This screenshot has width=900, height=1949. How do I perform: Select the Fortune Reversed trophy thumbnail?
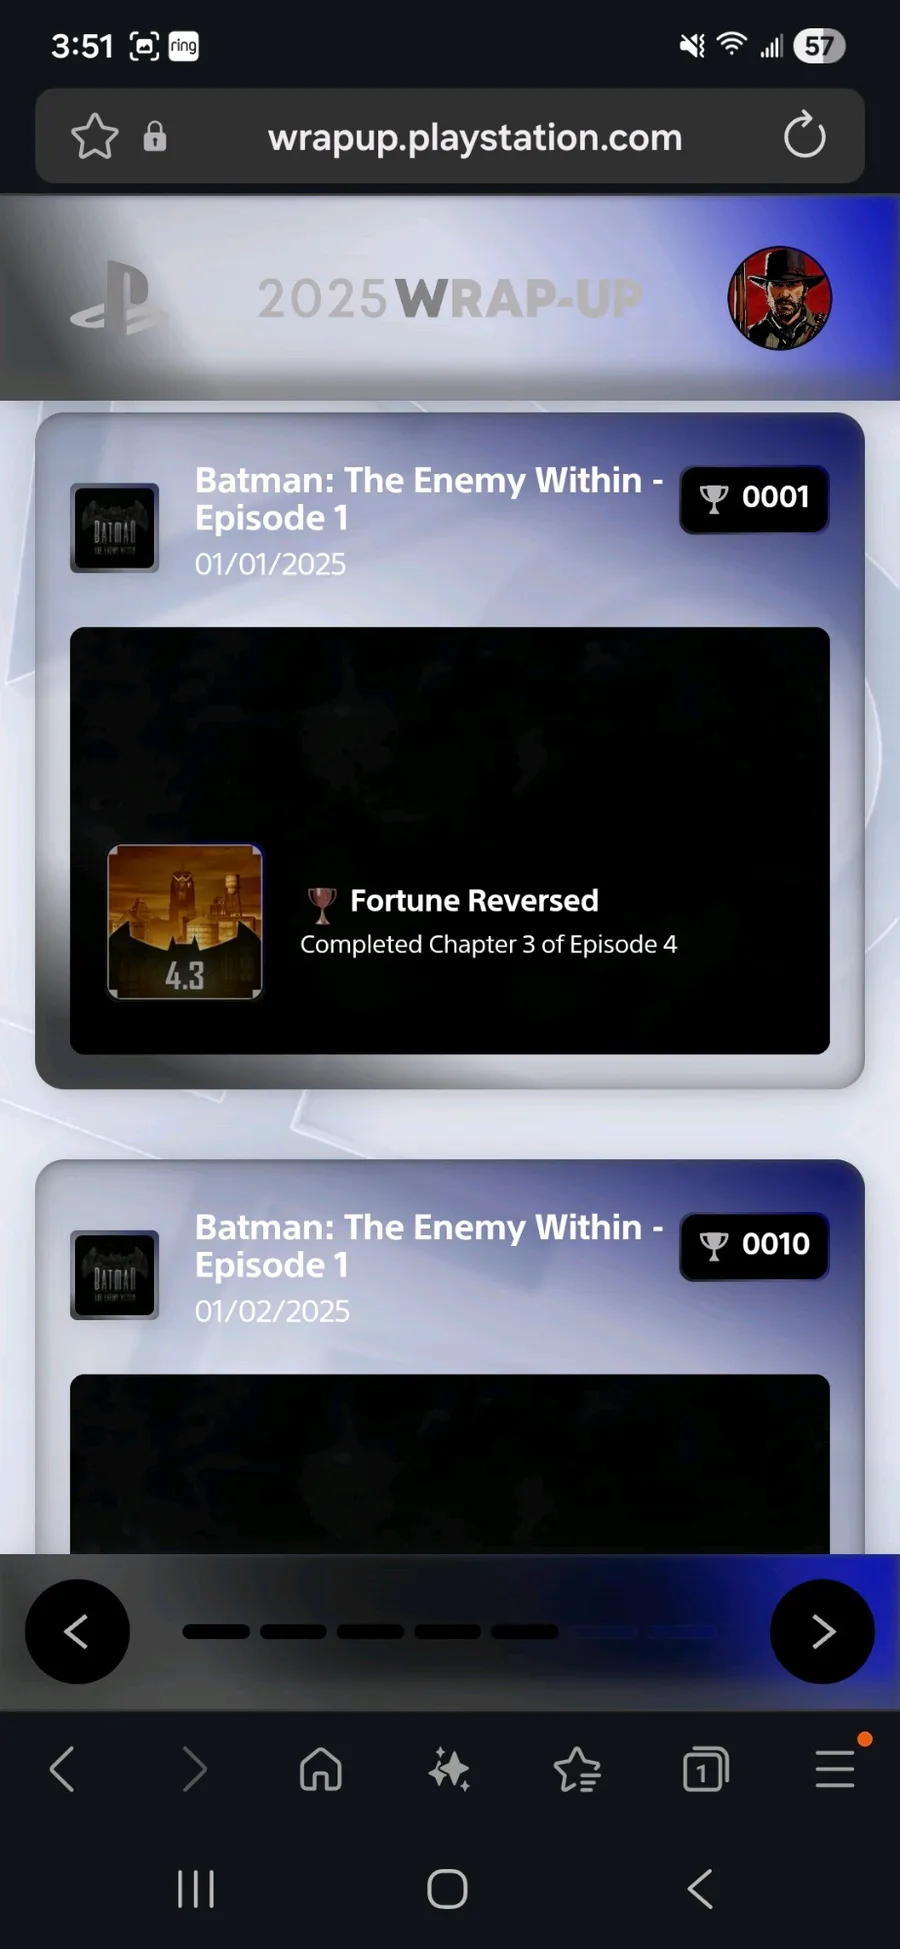(x=185, y=922)
